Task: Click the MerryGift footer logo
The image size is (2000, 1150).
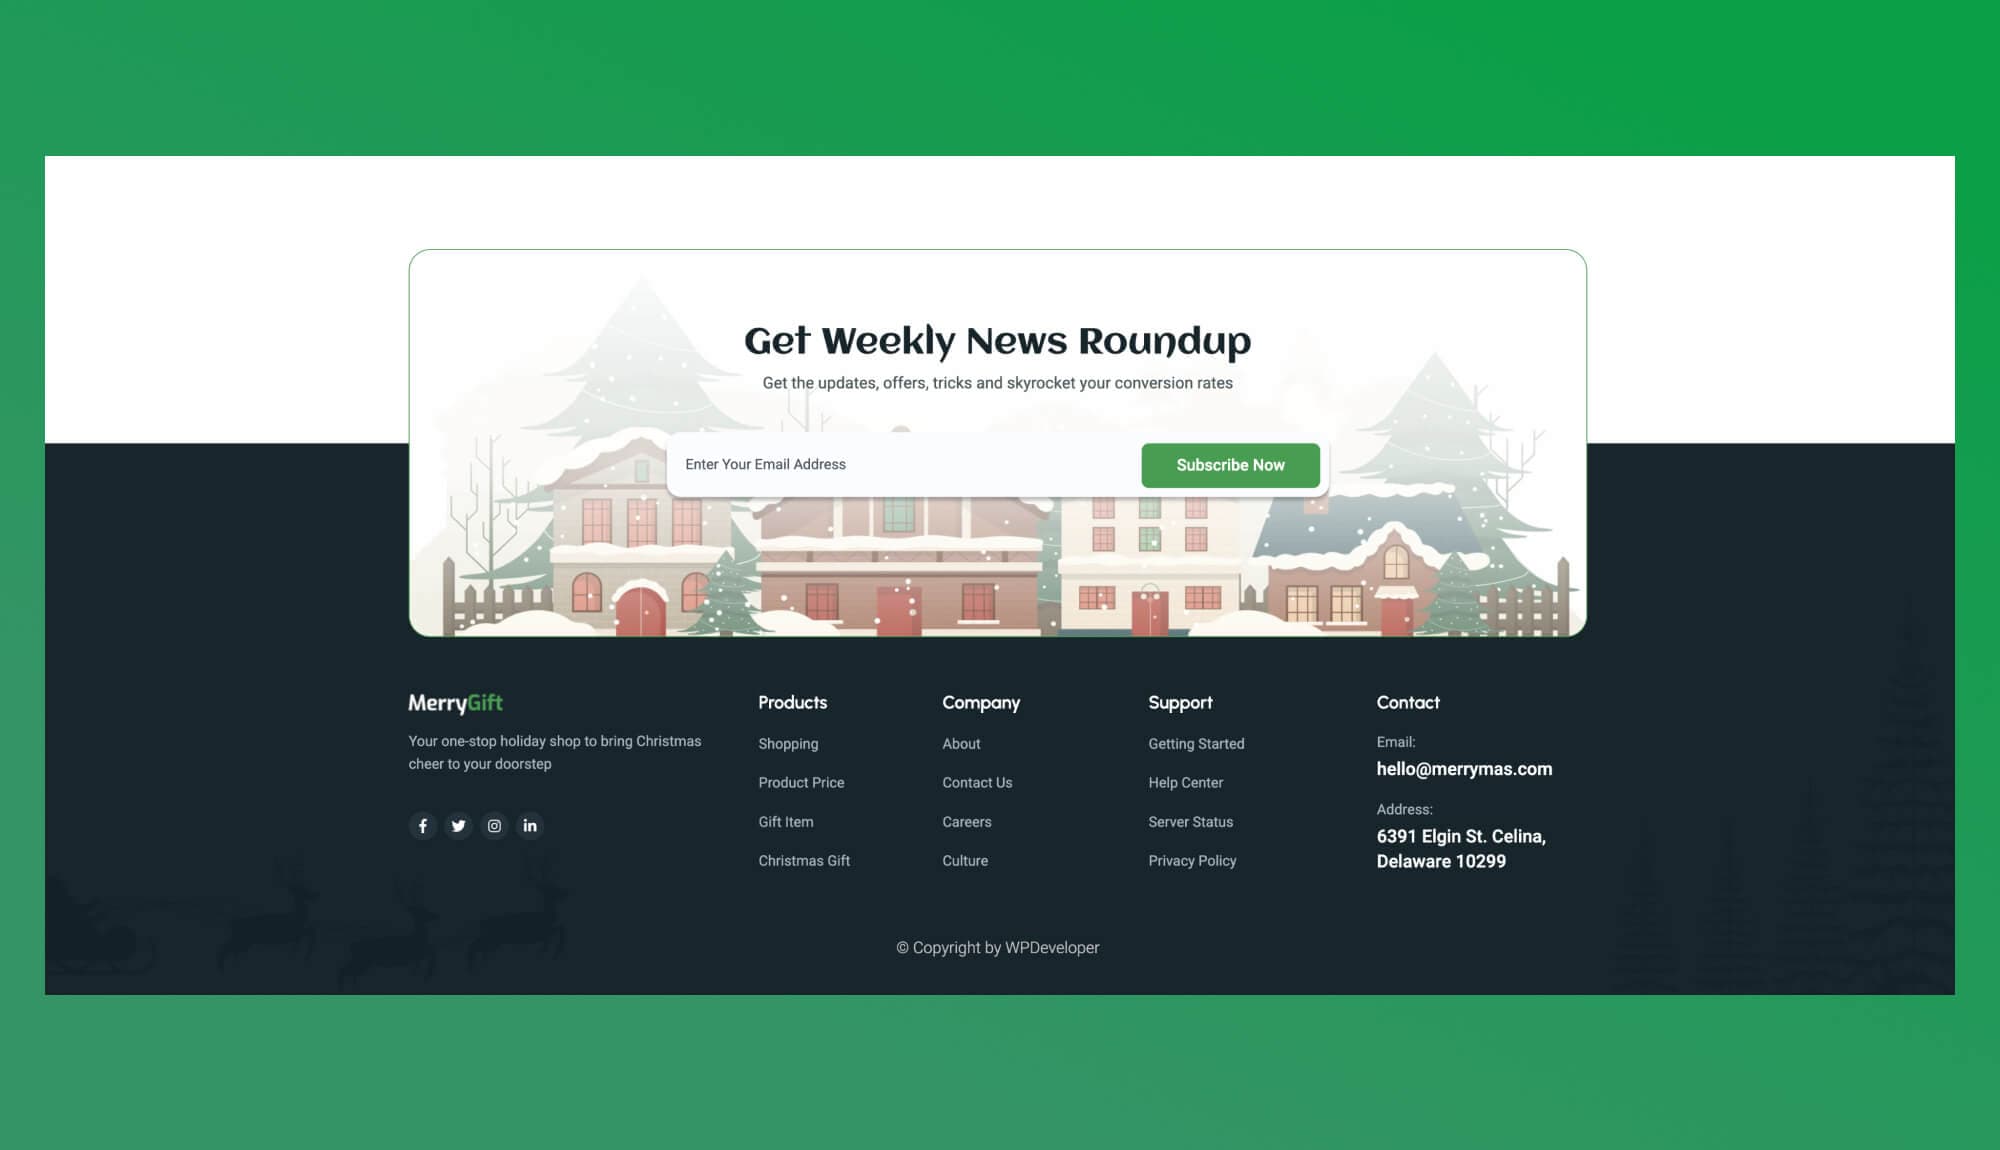Action: click(455, 703)
